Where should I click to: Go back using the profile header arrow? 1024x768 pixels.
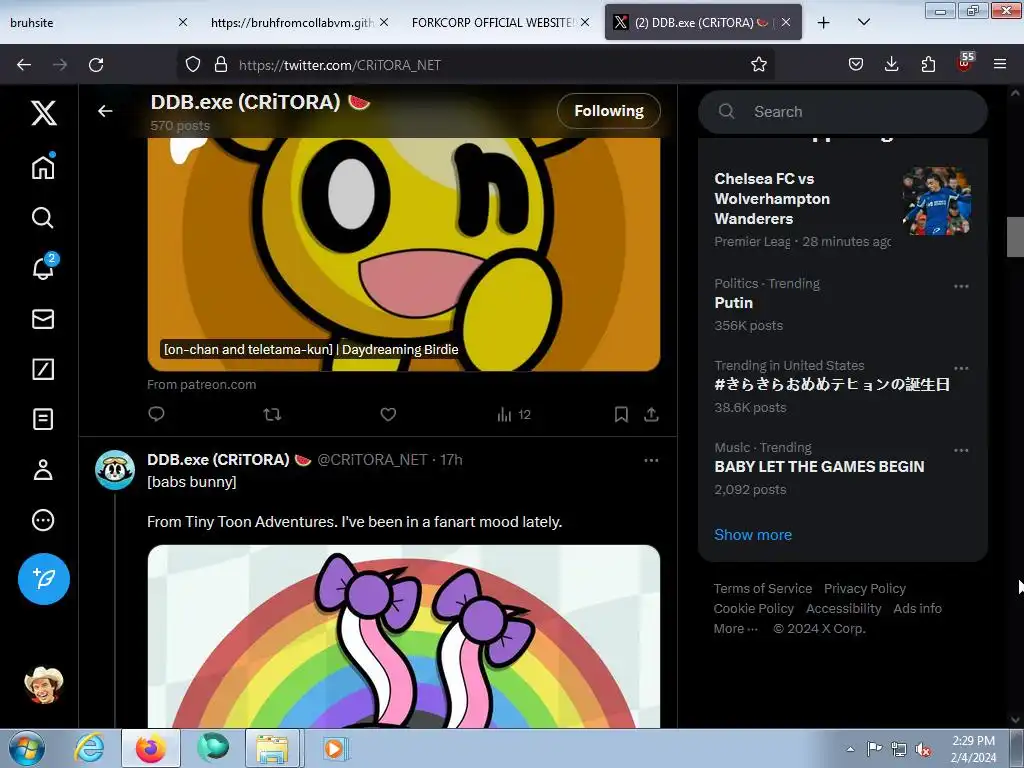click(105, 111)
